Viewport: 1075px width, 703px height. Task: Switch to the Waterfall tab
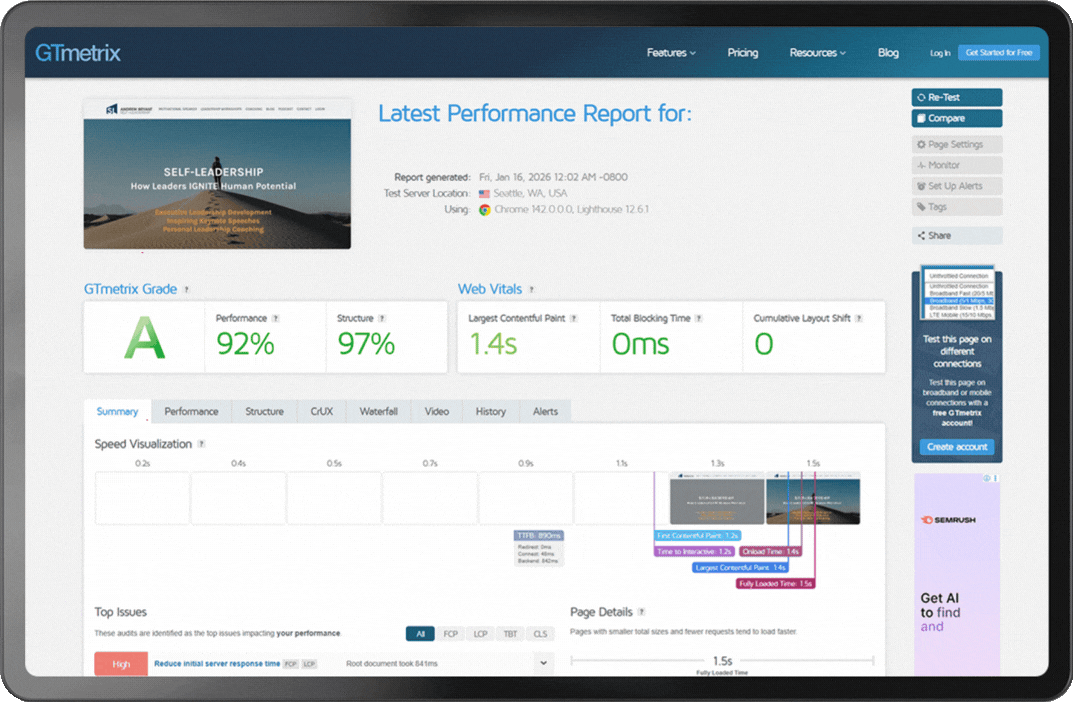click(379, 411)
